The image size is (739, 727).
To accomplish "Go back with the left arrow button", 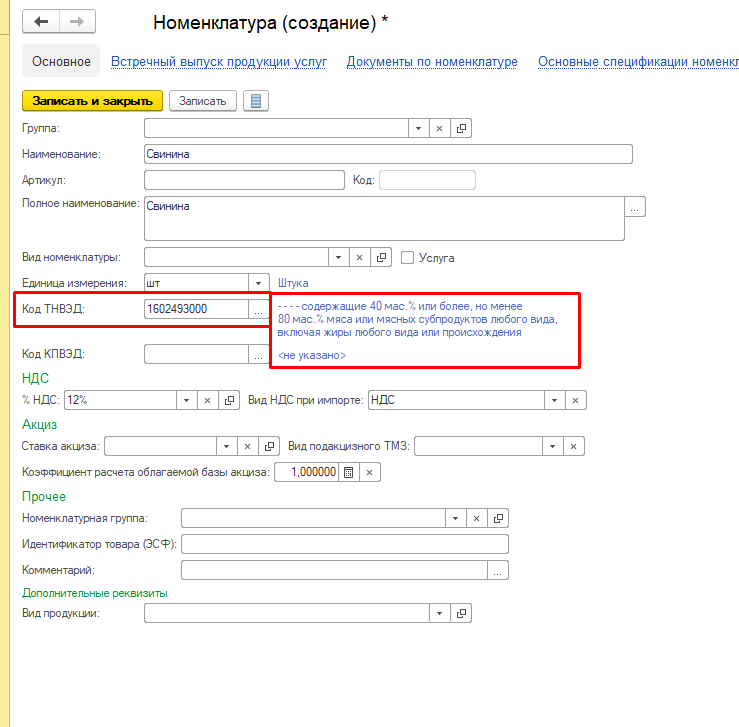I will (x=41, y=22).
